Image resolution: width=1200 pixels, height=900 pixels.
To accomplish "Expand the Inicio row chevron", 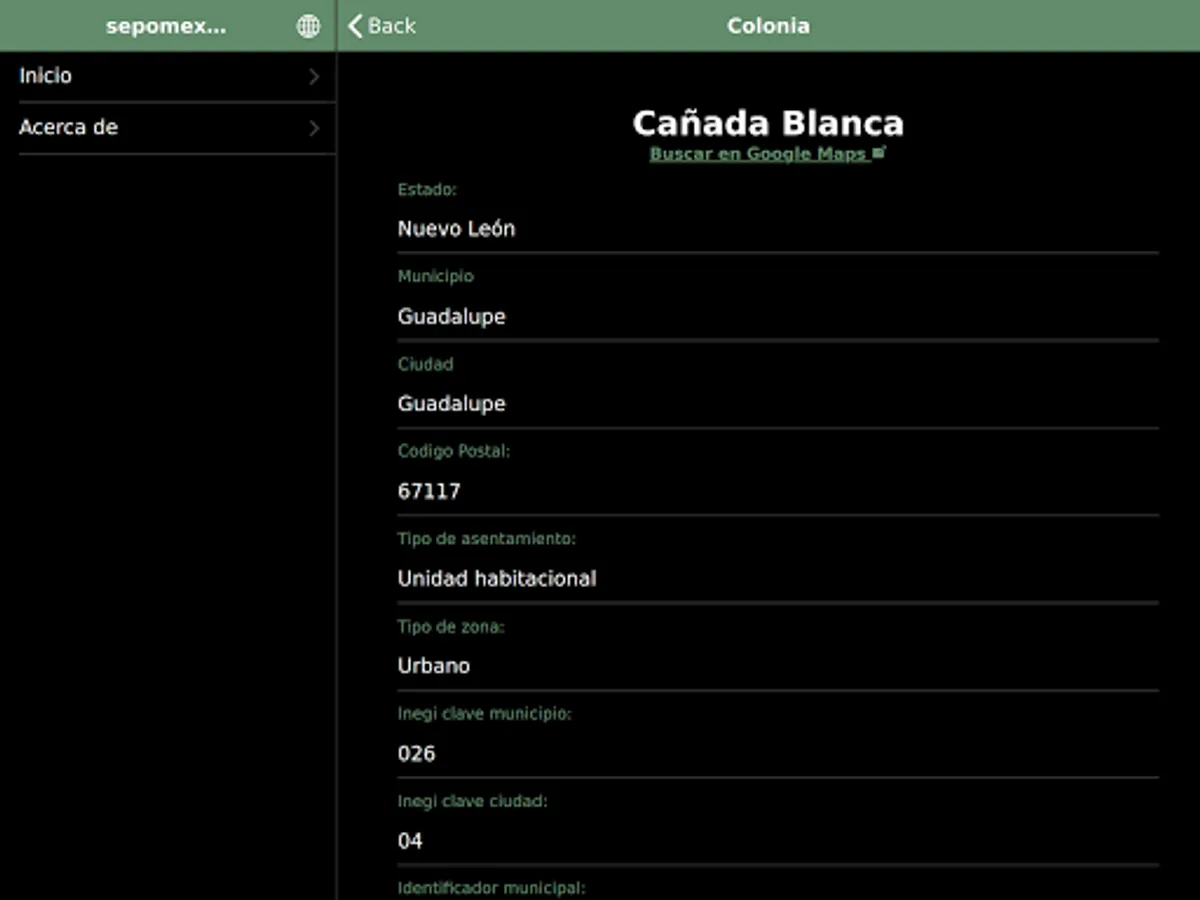I will tap(314, 76).
